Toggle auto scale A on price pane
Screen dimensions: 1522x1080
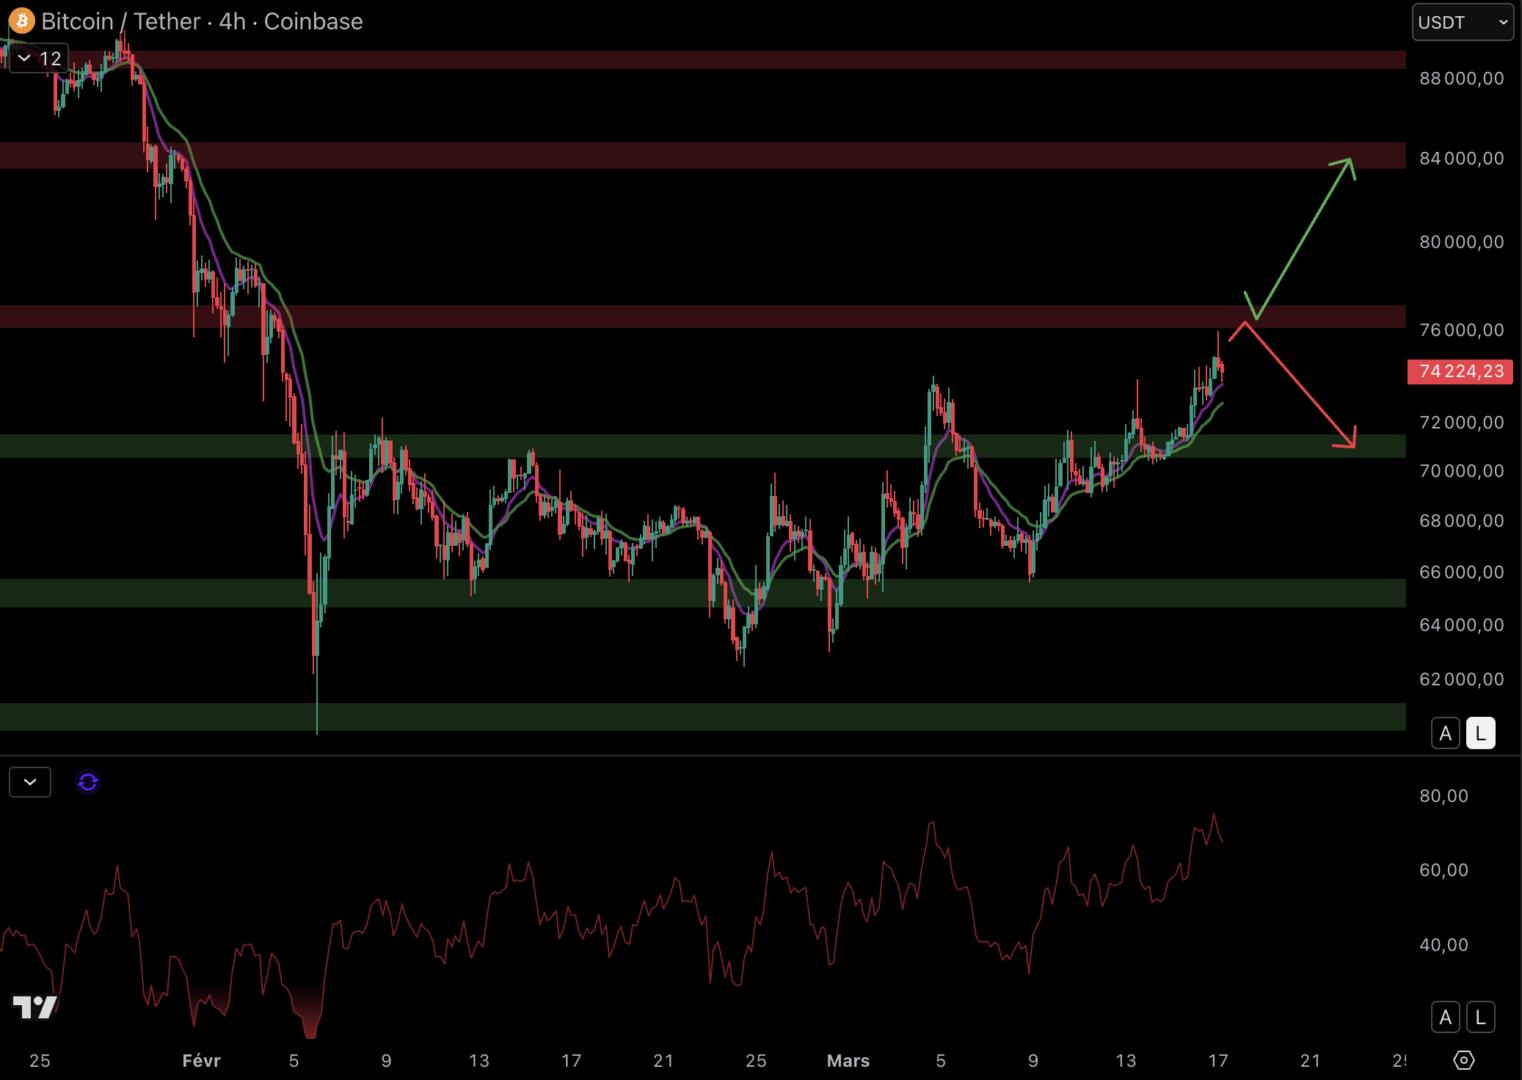(1445, 734)
